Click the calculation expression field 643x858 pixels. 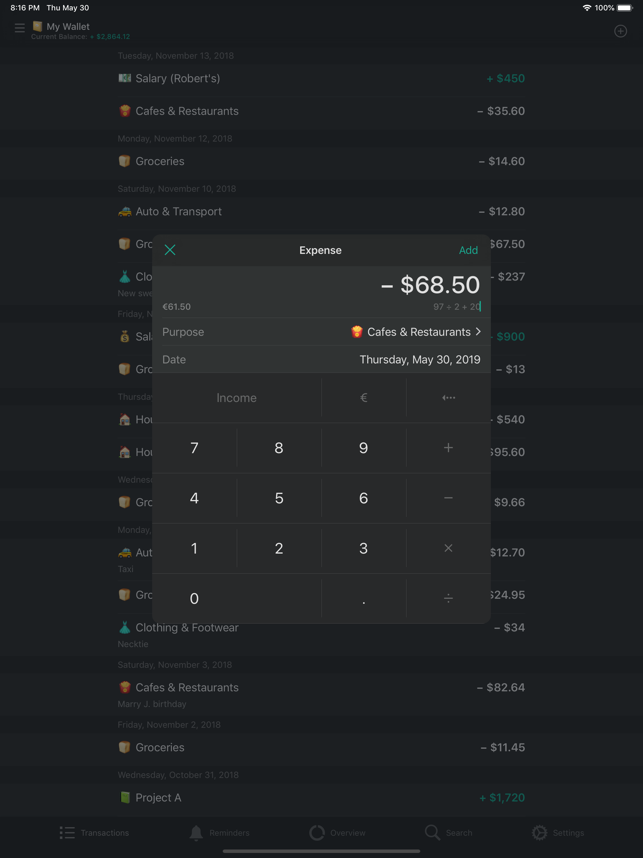click(456, 306)
